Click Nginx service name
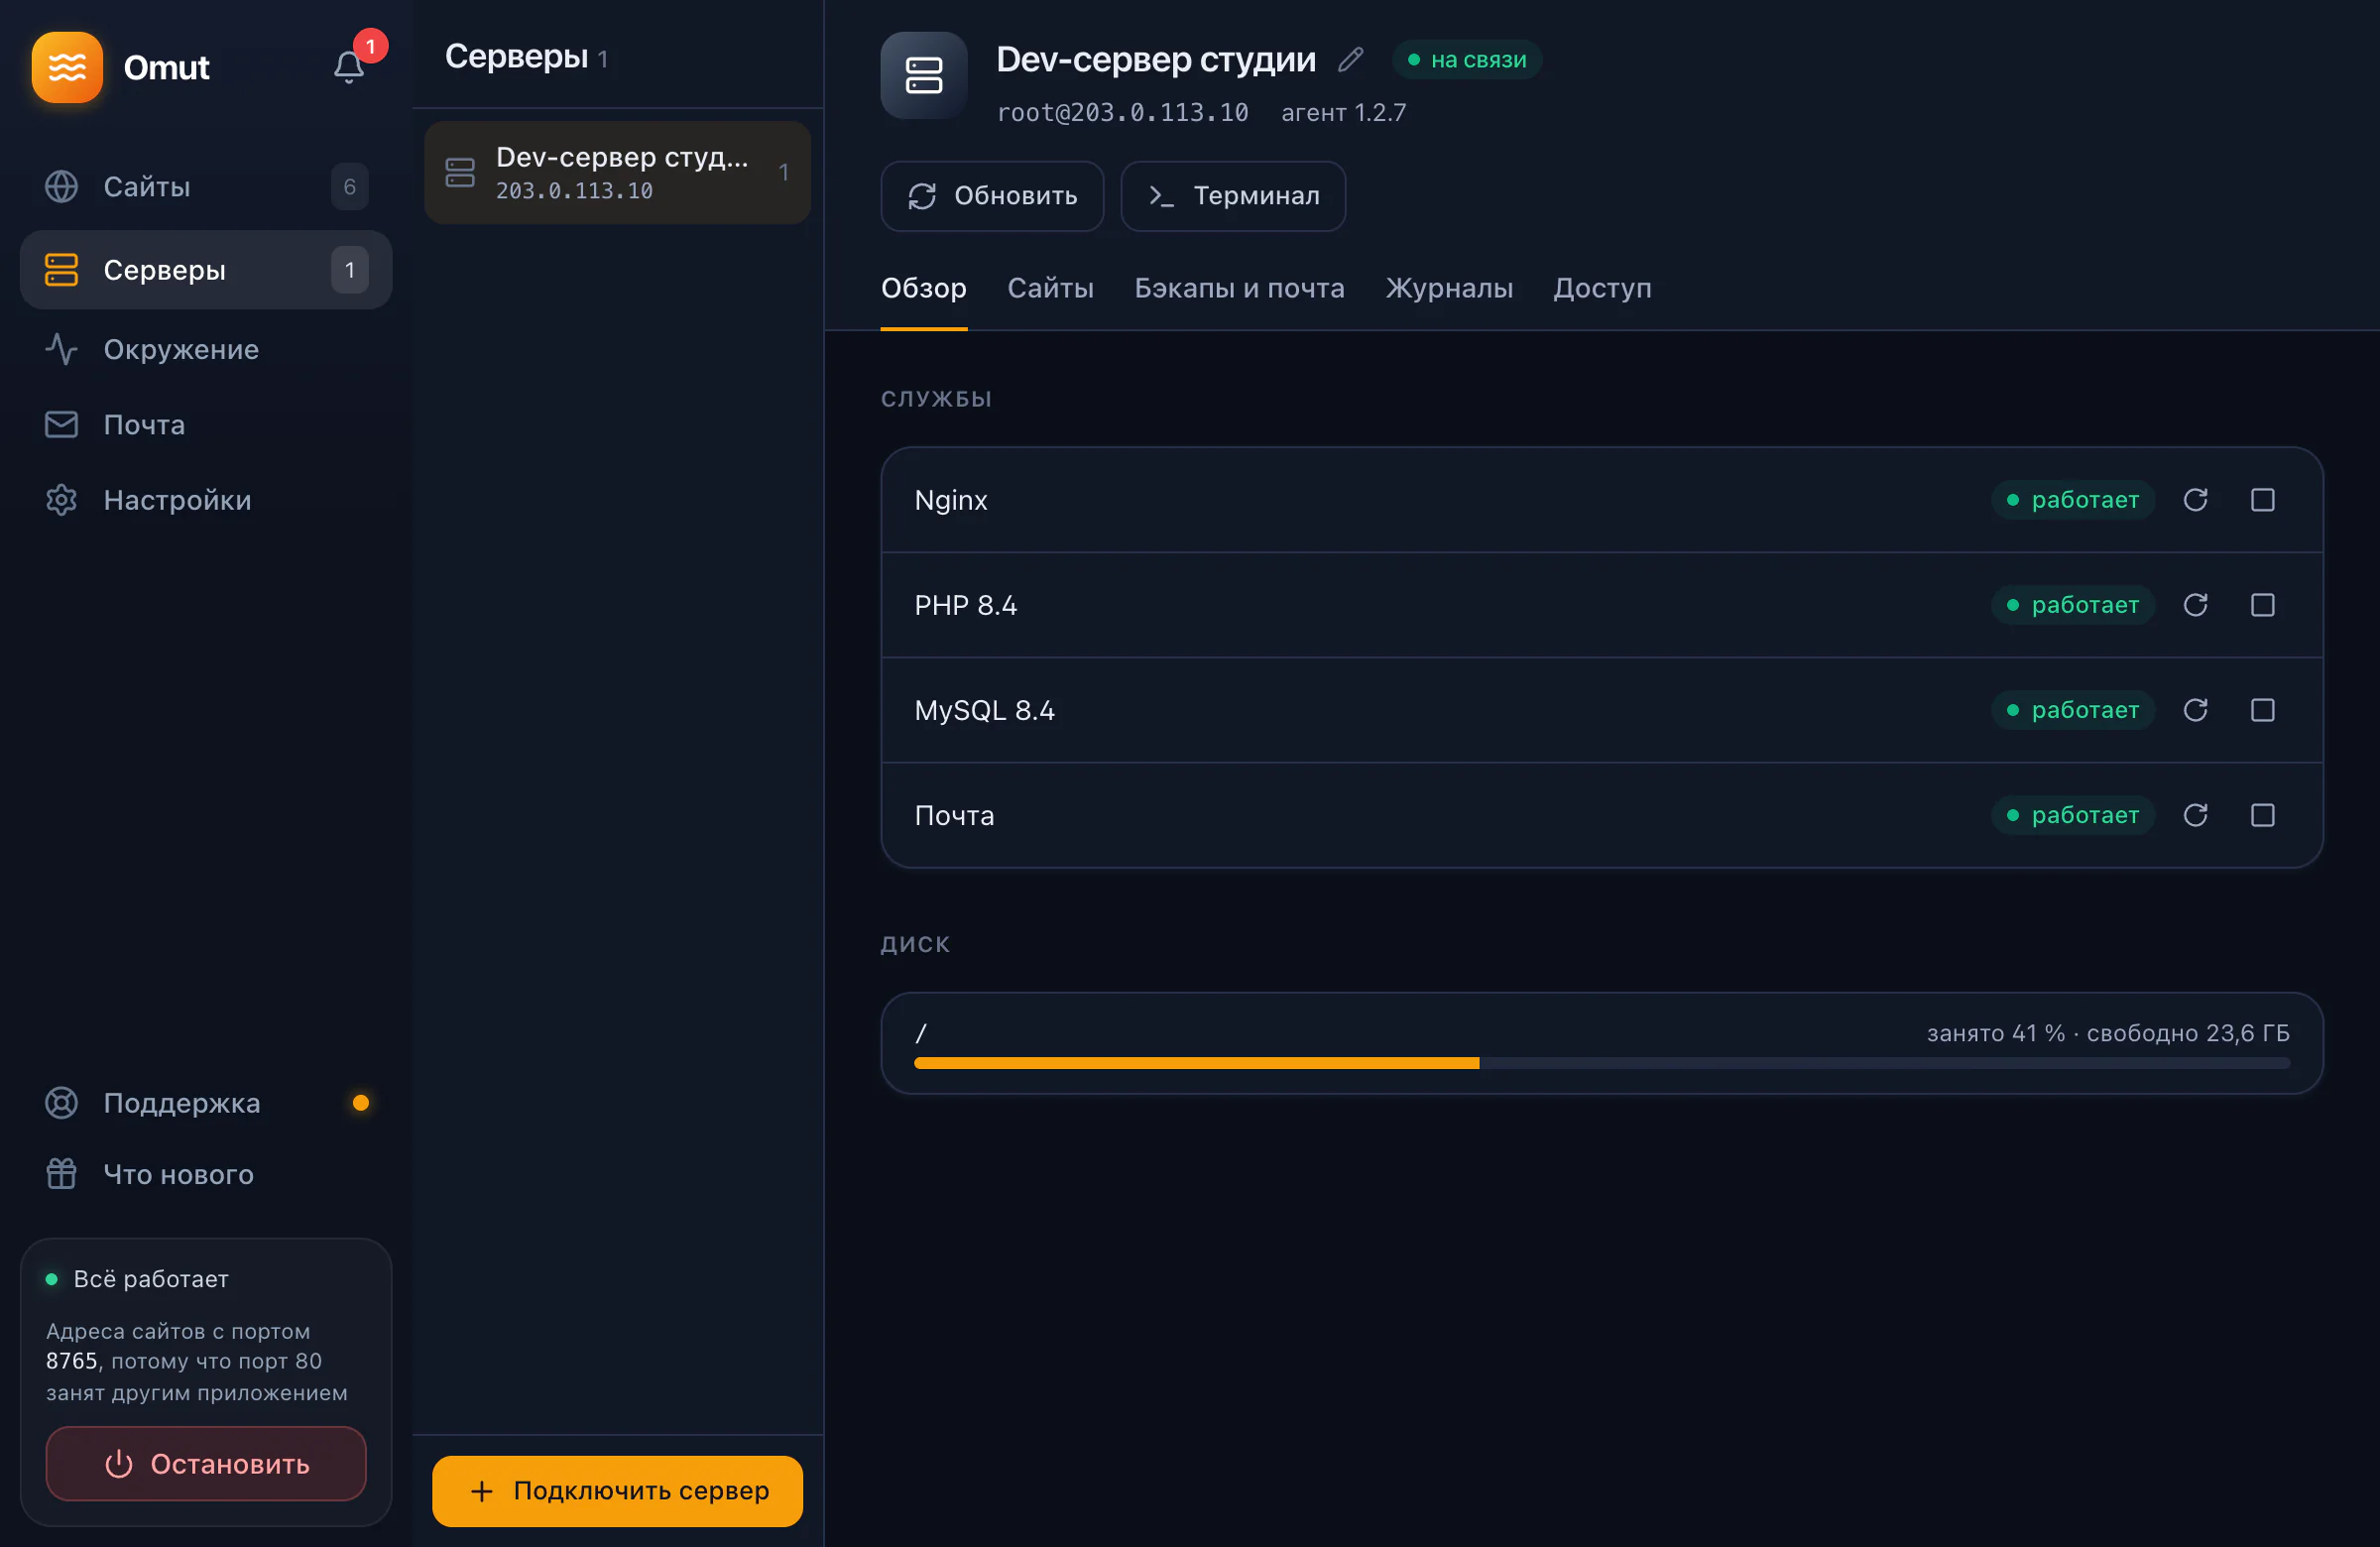Viewport: 2380px width, 1547px height. pos(950,500)
